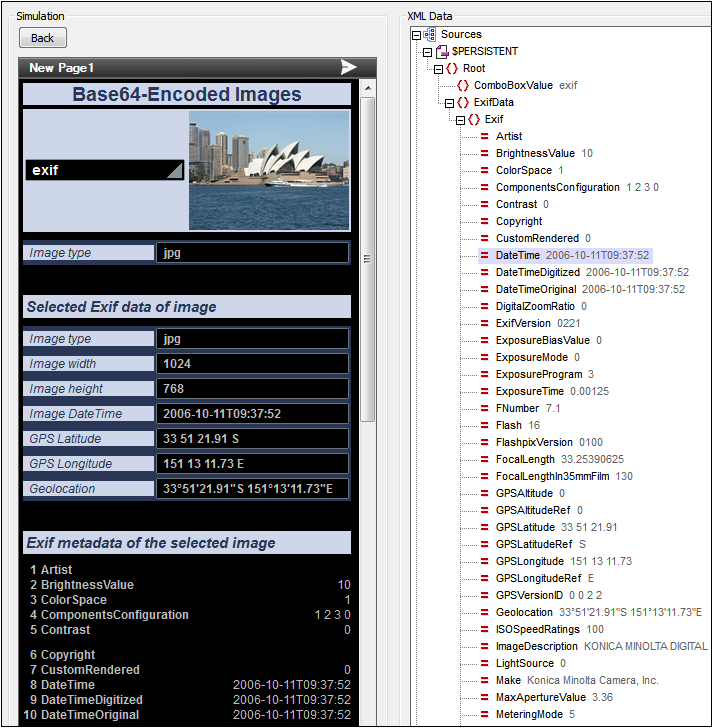Screen dimensions: 713x728
Task: Click the Root element braces icon
Action: click(452, 68)
